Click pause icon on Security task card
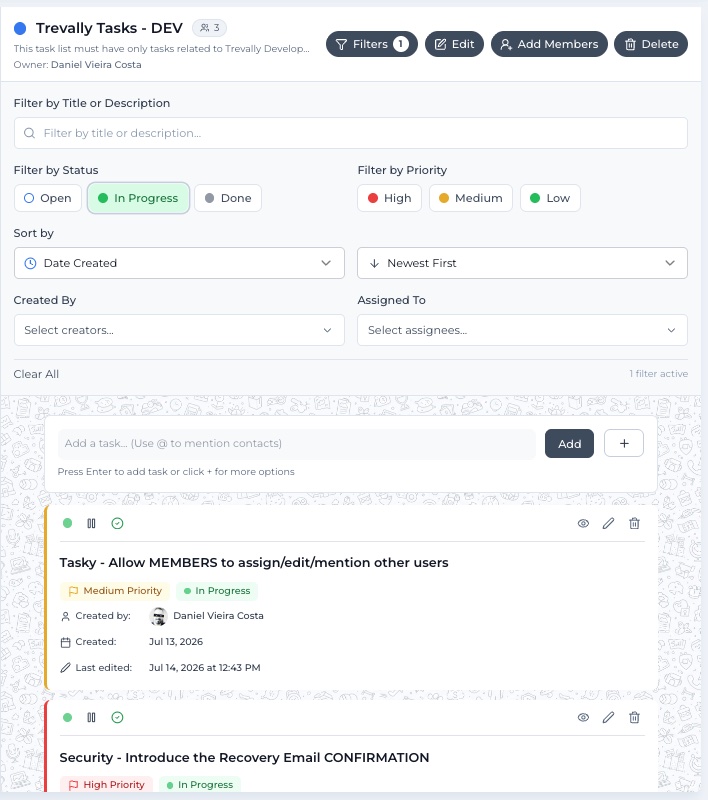The height and width of the screenshot is (800, 708). point(91,718)
